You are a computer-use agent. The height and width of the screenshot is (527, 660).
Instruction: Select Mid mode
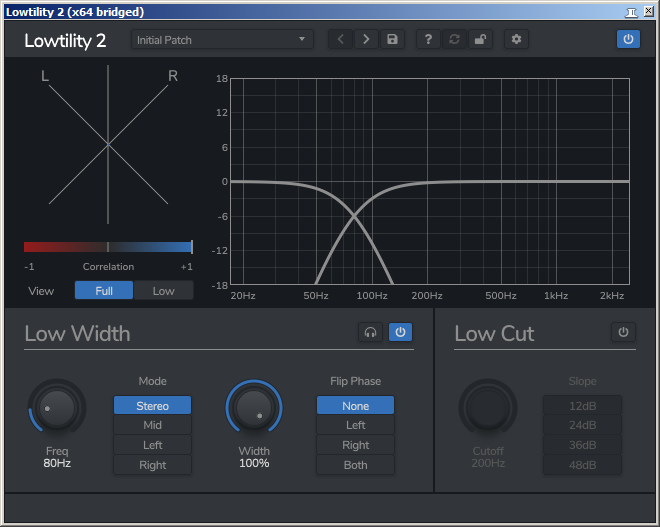click(152, 425)
